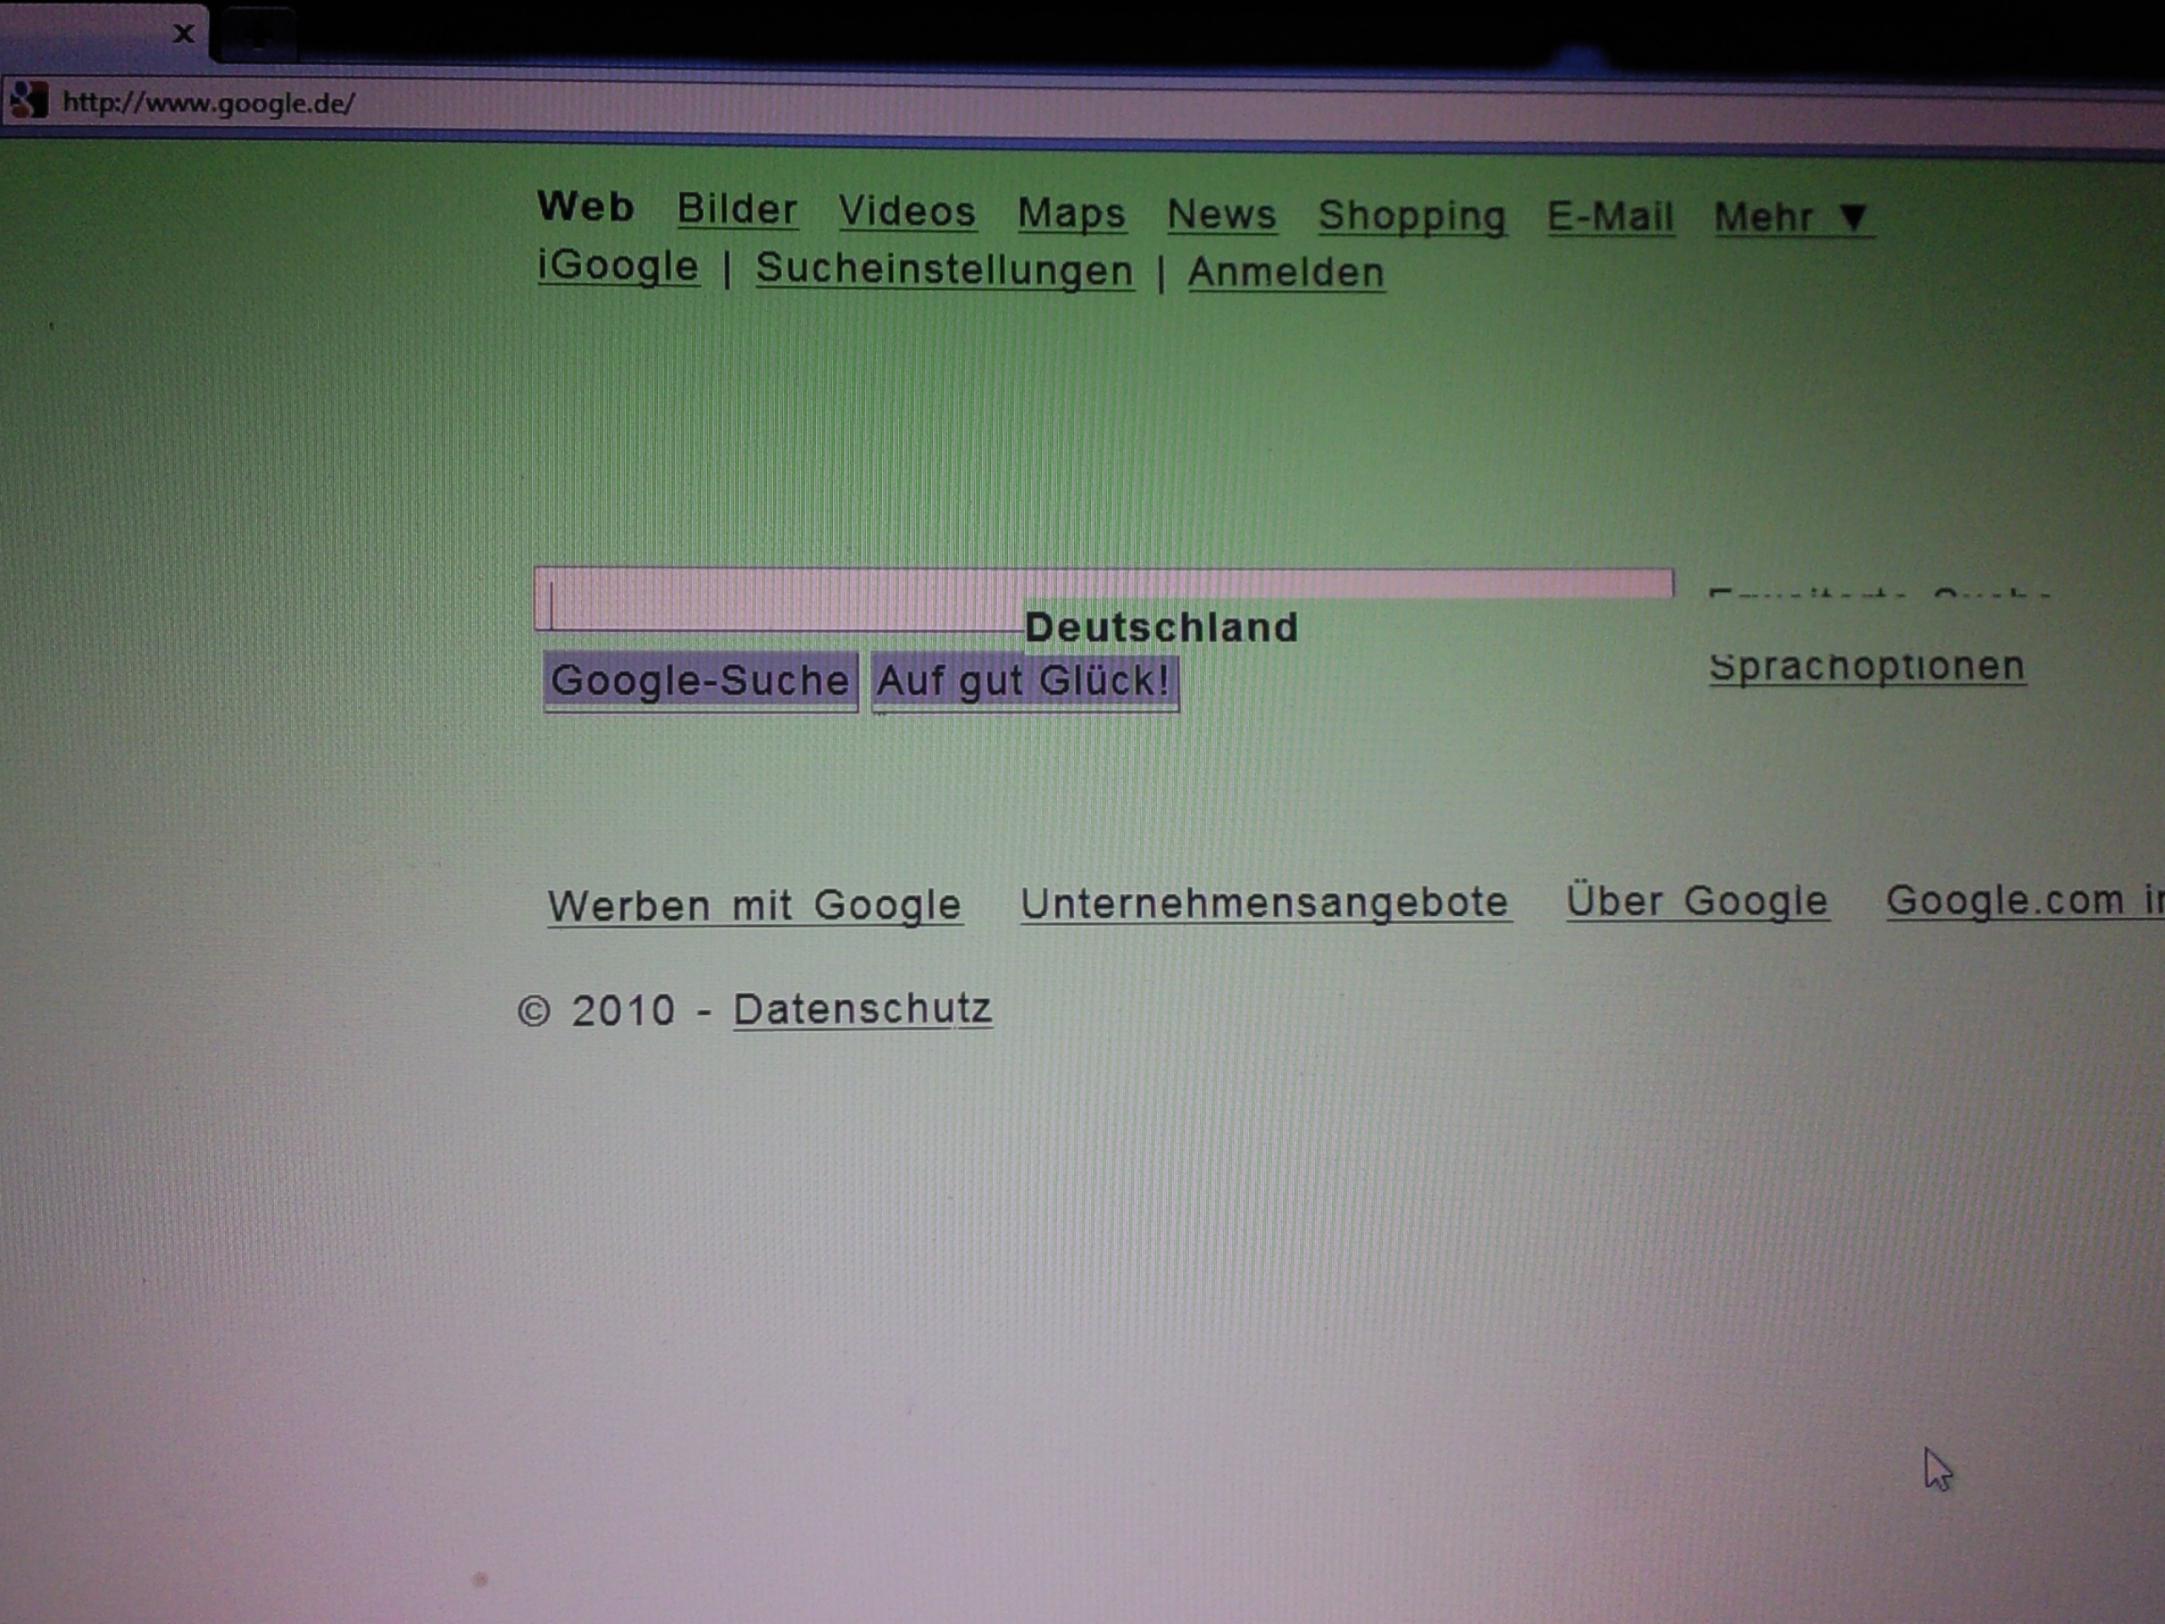Open Sprachoptionen
This screenshot has width=2165, height=1624.
click(x=1867, y=666)
